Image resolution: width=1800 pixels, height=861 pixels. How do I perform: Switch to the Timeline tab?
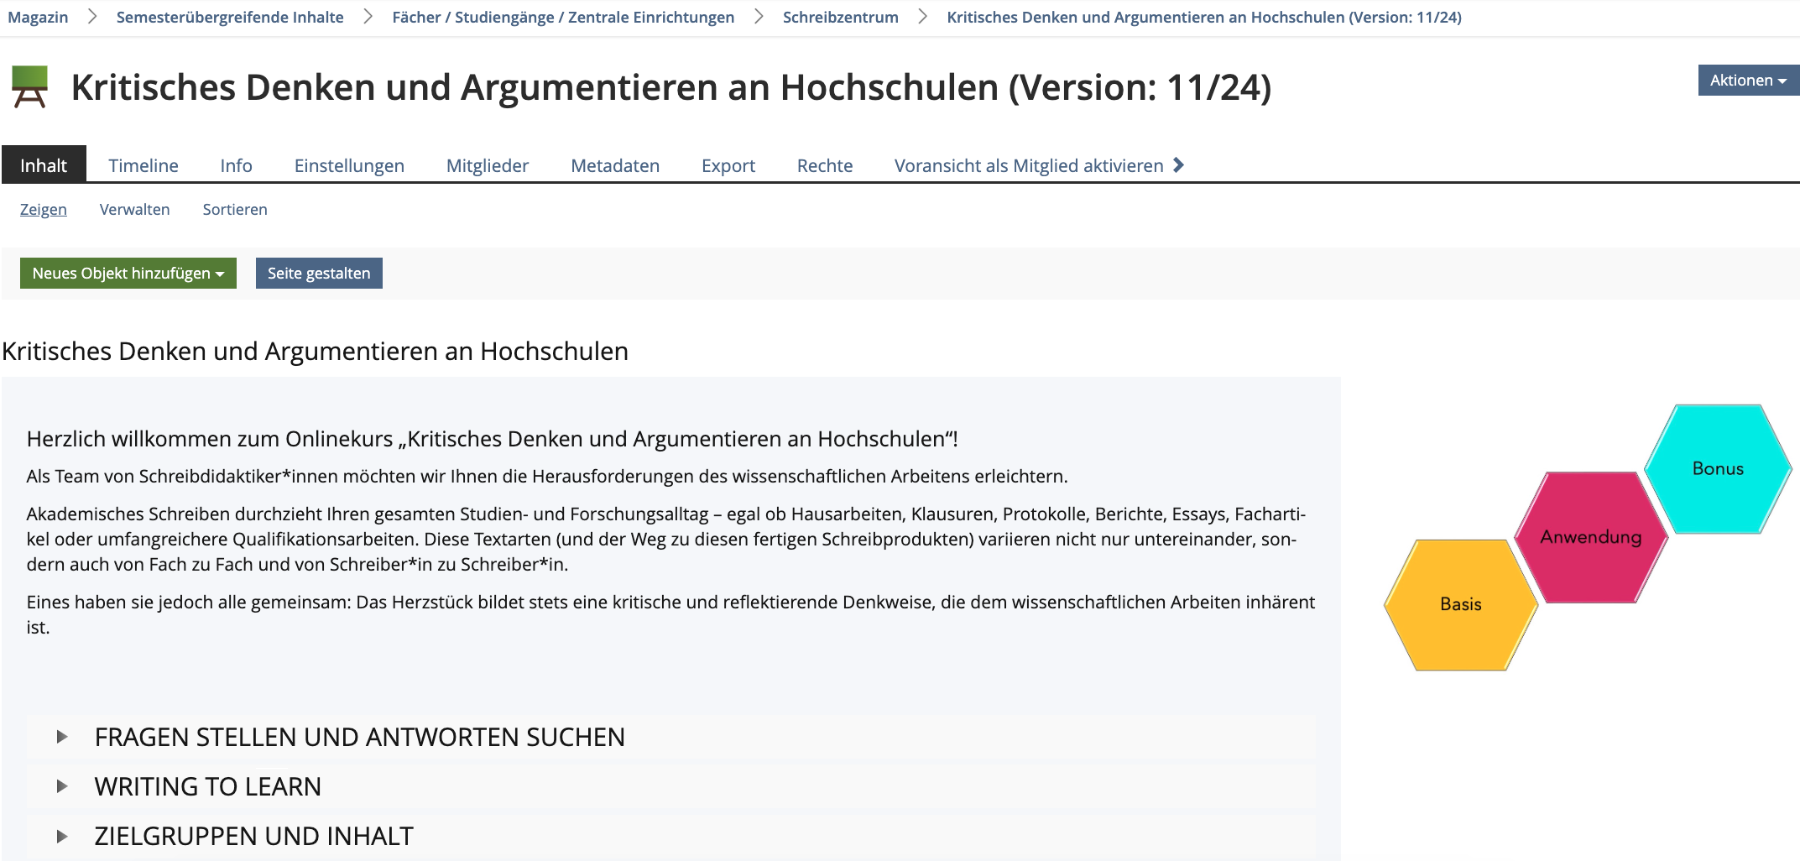[143, 165]
